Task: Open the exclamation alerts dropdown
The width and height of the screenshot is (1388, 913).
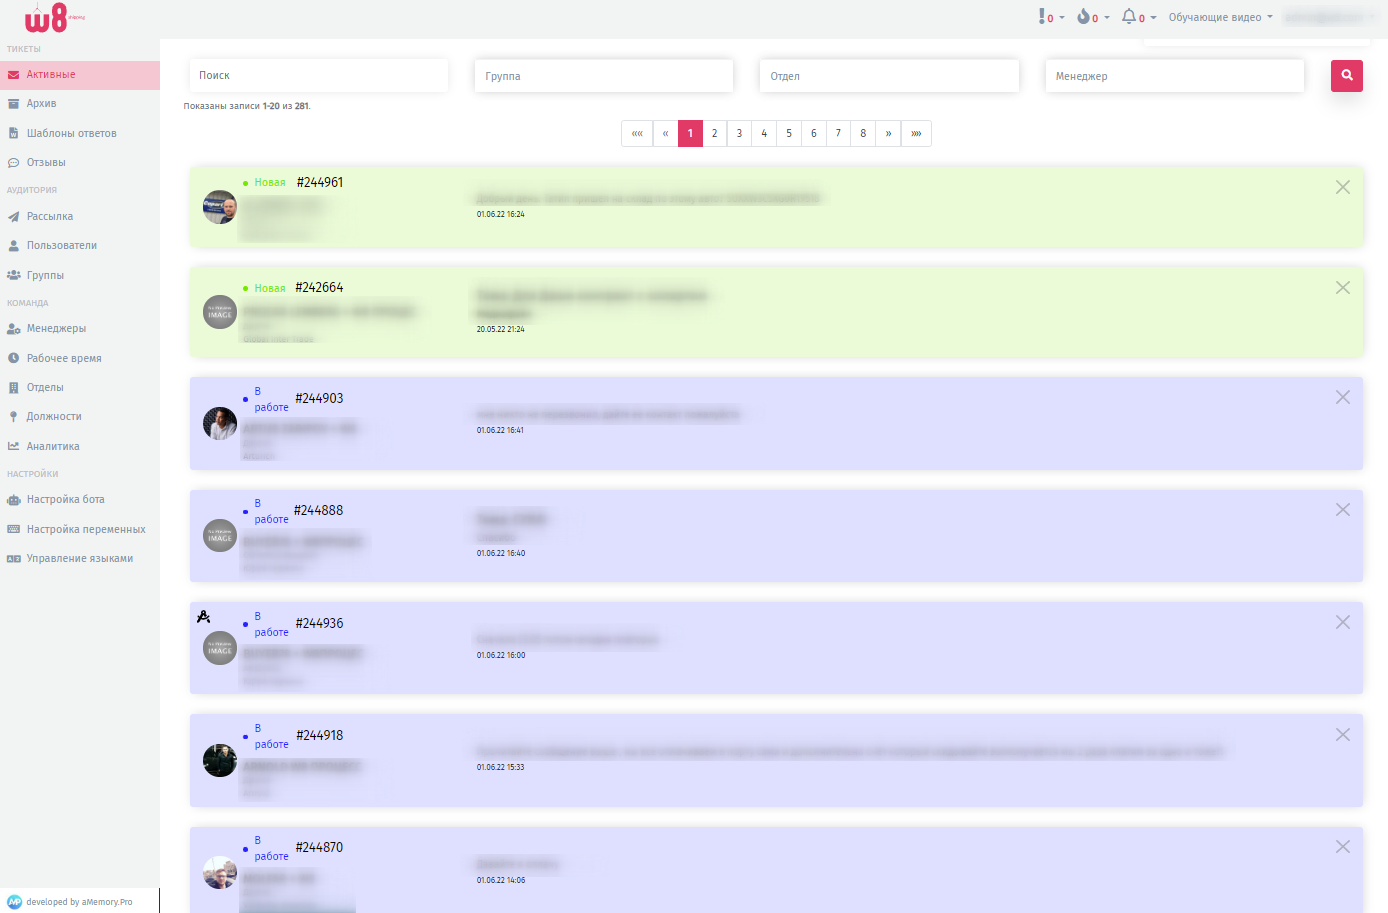Action: (x=1051, y=17)
